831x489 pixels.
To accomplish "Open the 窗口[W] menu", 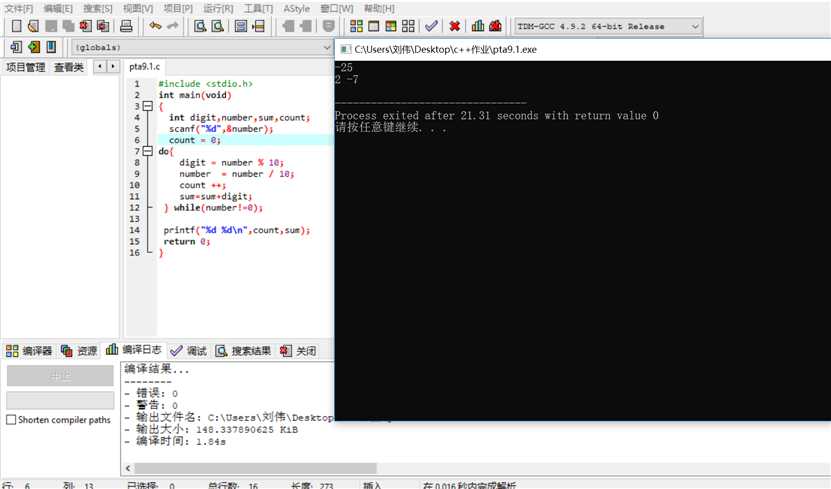I will 337,8.
